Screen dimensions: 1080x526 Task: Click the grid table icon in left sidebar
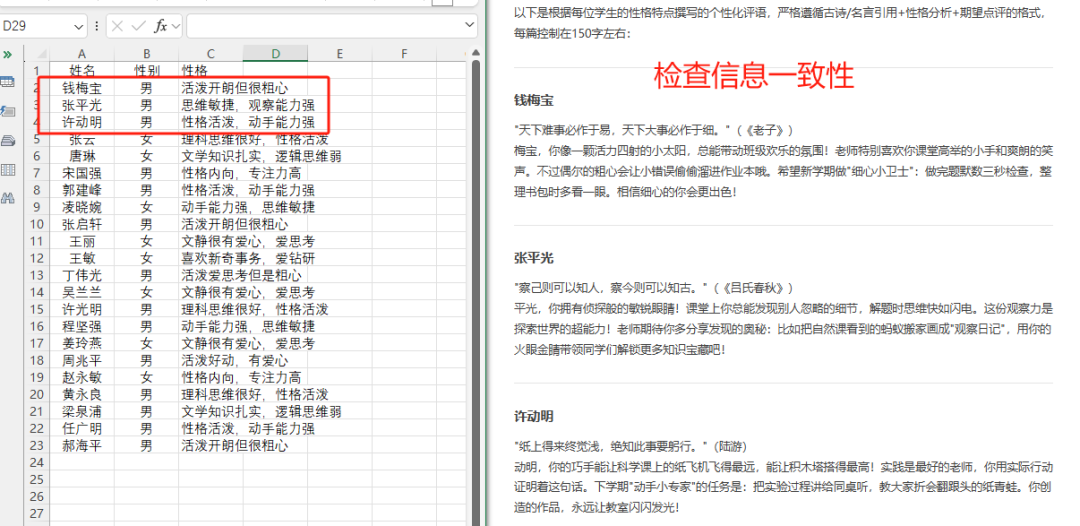(x=8, y=170)
